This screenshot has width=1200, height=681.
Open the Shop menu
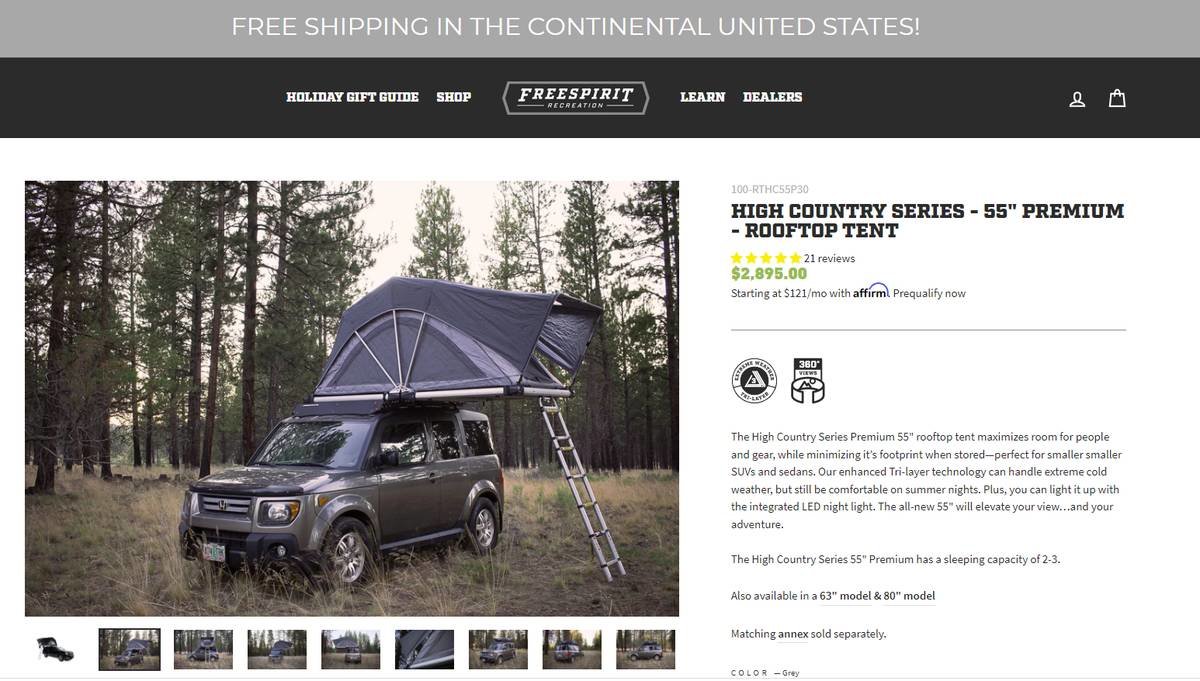click(453, 97)
